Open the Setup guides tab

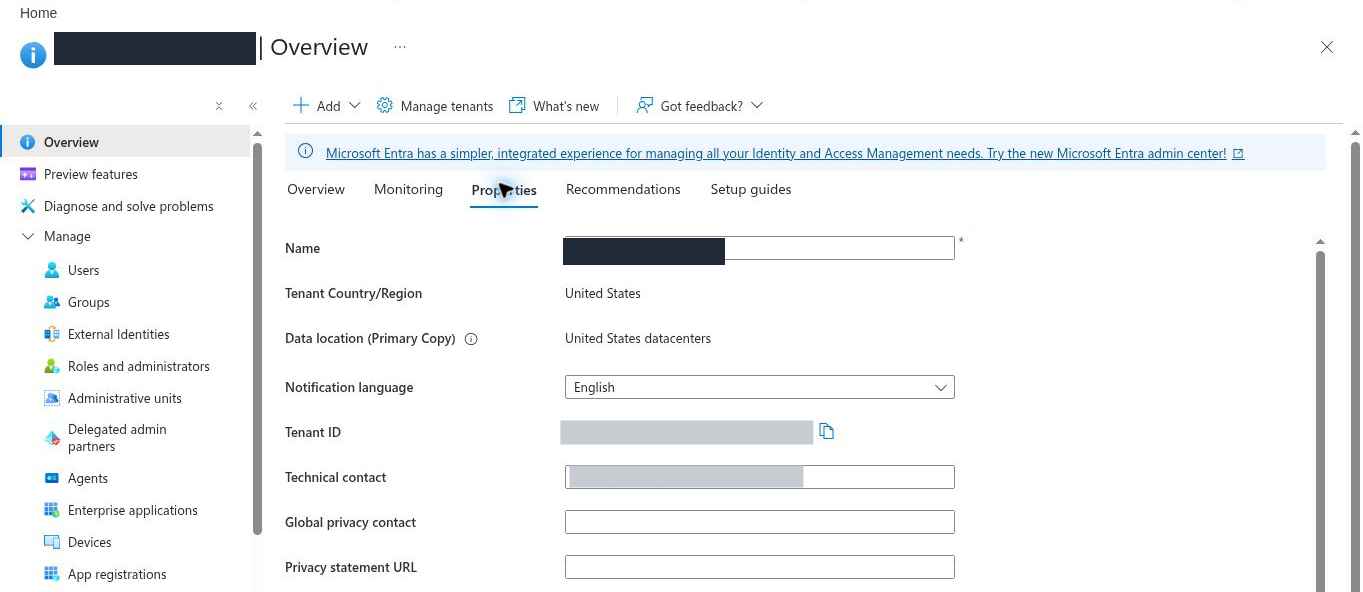pyautogui.click(x=751, y=190)
